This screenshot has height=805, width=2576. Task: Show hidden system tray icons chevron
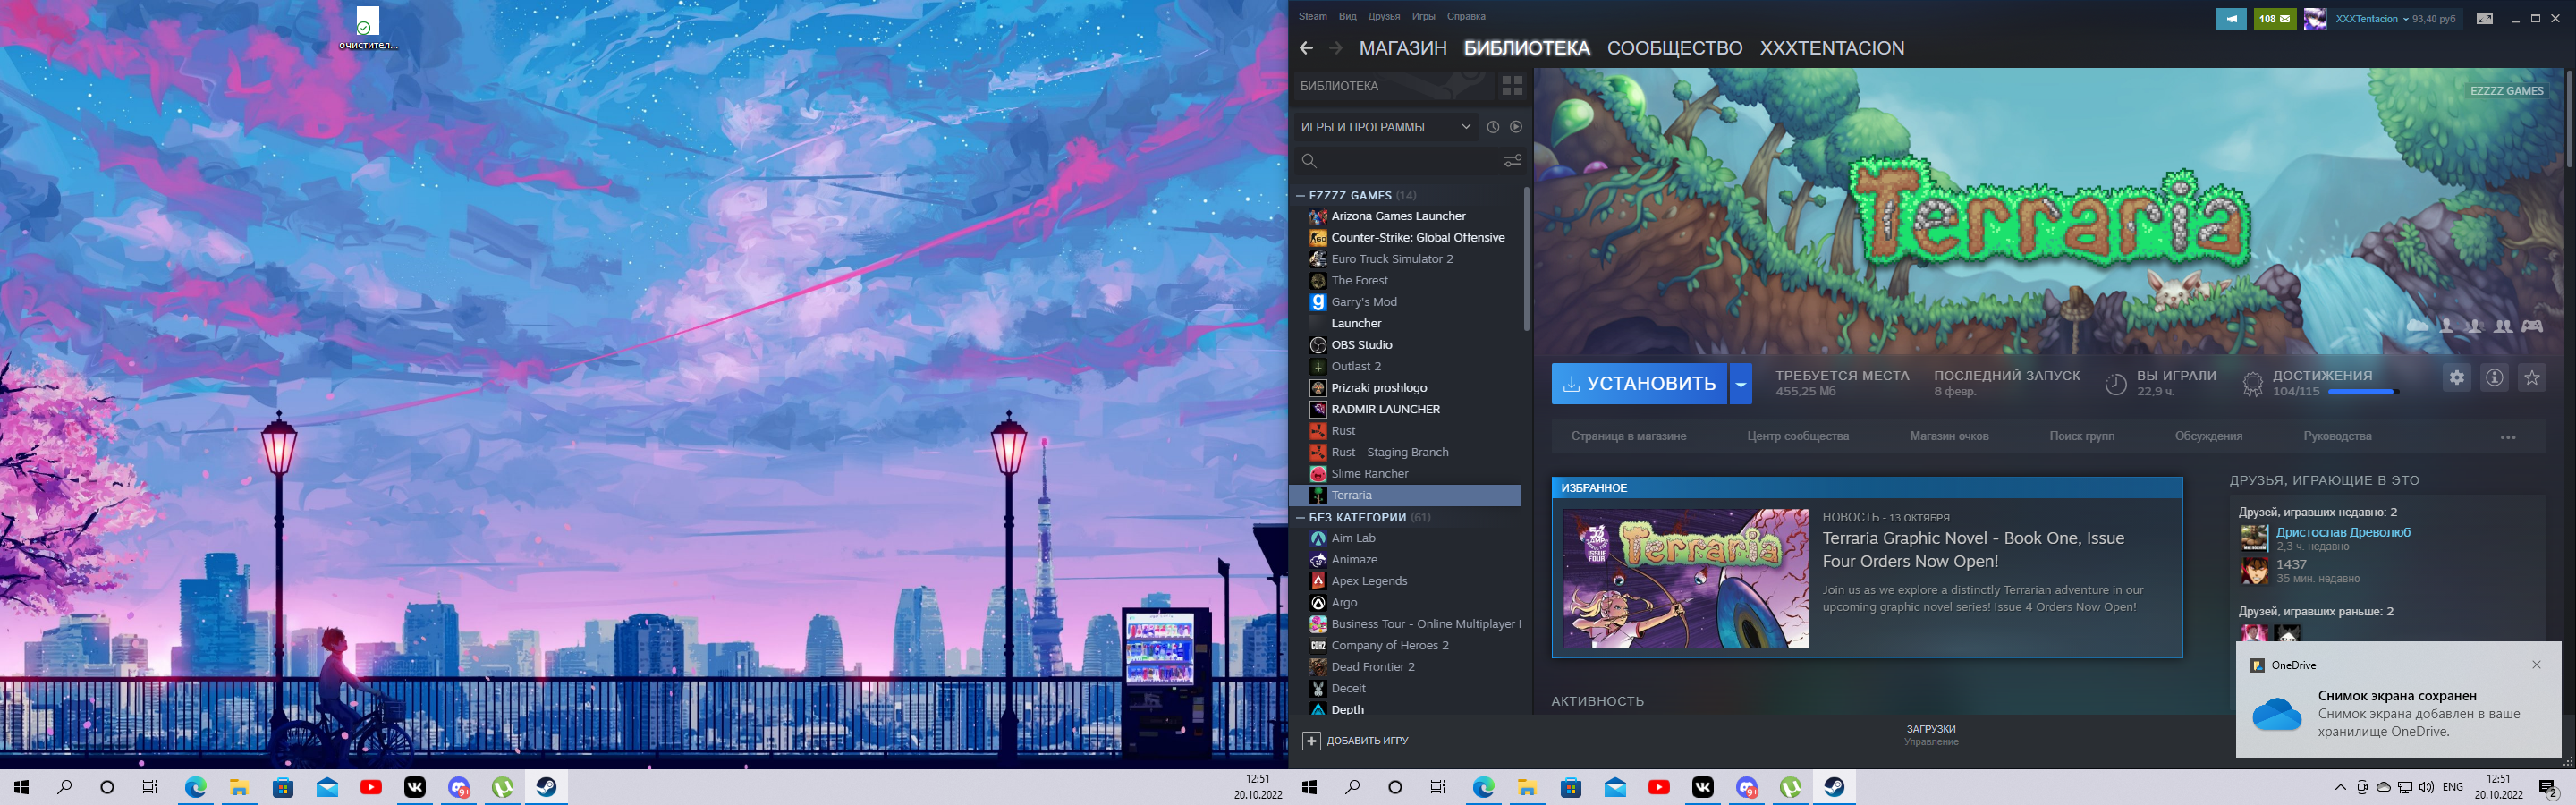2340,787
